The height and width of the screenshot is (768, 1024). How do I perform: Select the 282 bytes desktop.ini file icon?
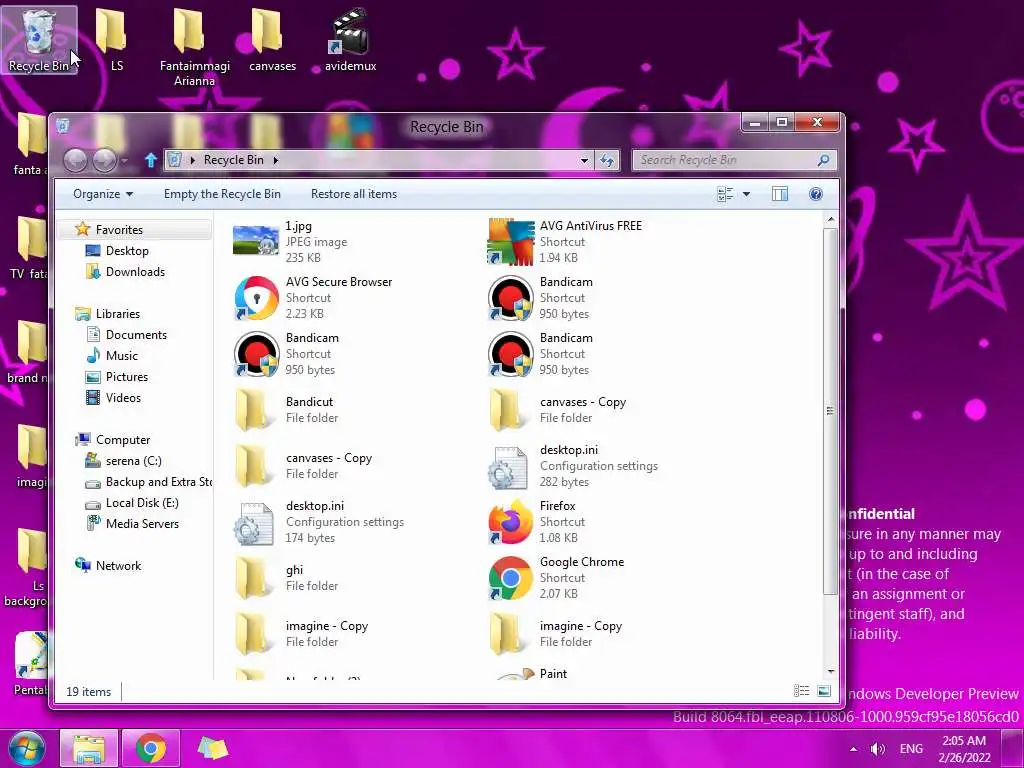[x=508, y=467]
